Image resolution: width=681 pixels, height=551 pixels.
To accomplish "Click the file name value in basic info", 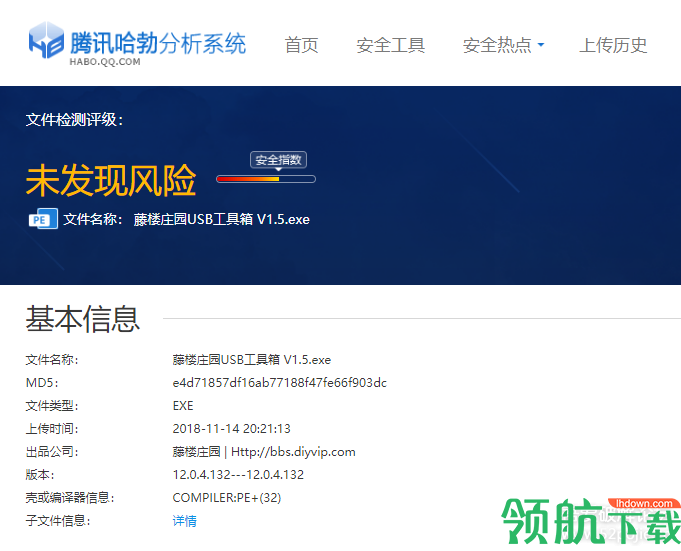I will [x=251, y=360].
